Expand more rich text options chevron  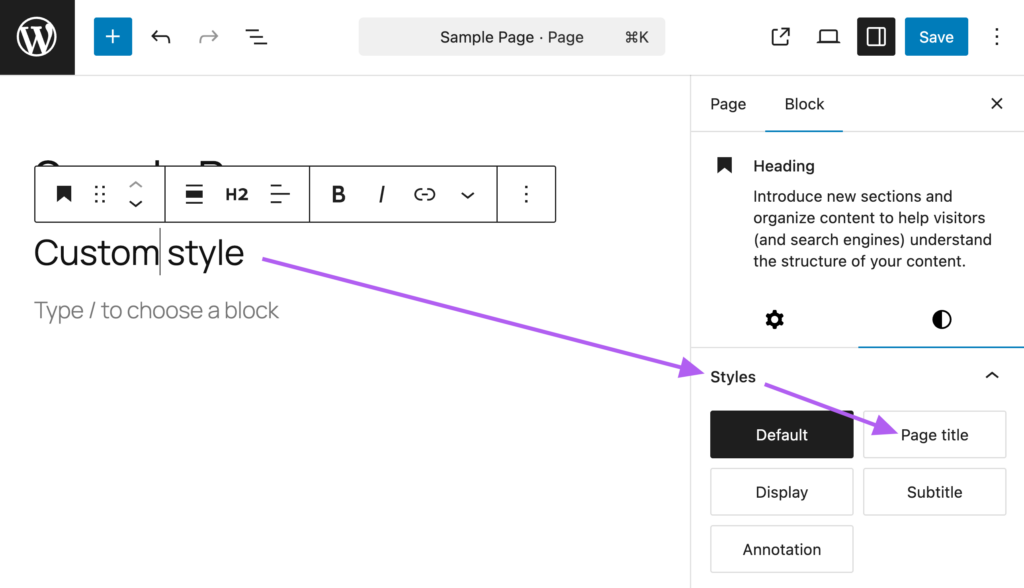(468, 194)
